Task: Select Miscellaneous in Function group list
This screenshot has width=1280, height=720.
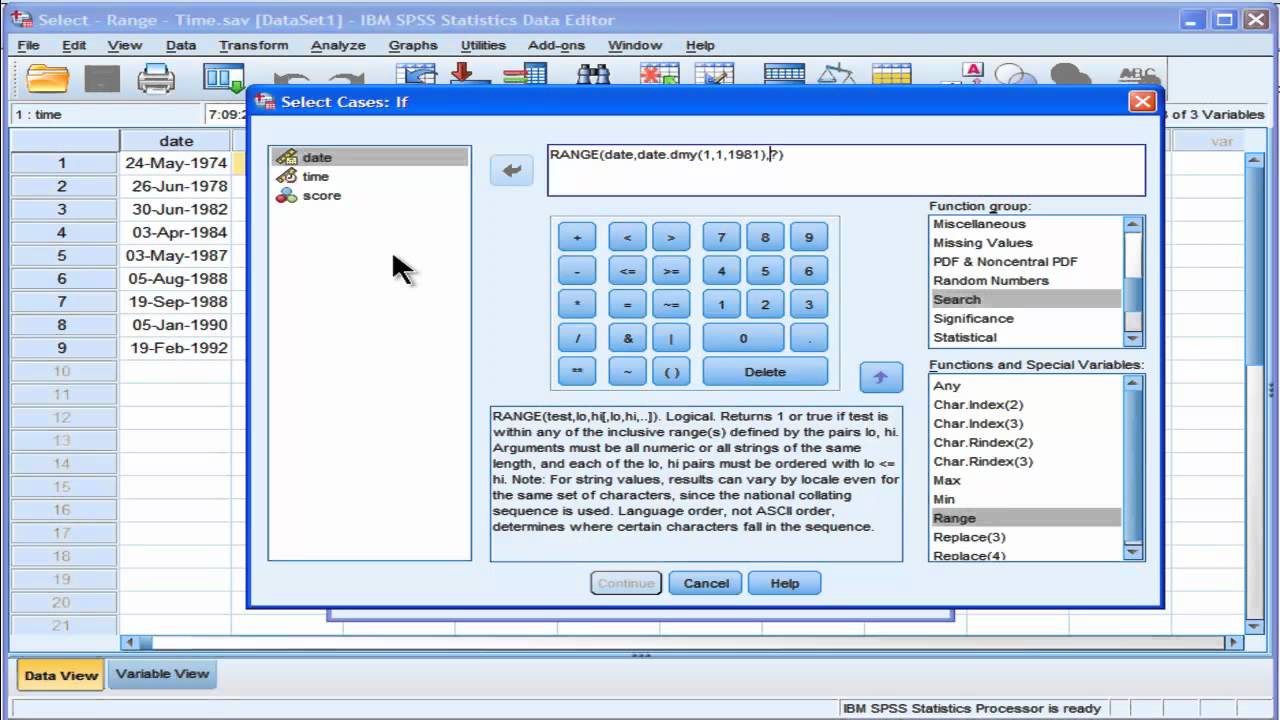Action: [x=1025, y=224]
